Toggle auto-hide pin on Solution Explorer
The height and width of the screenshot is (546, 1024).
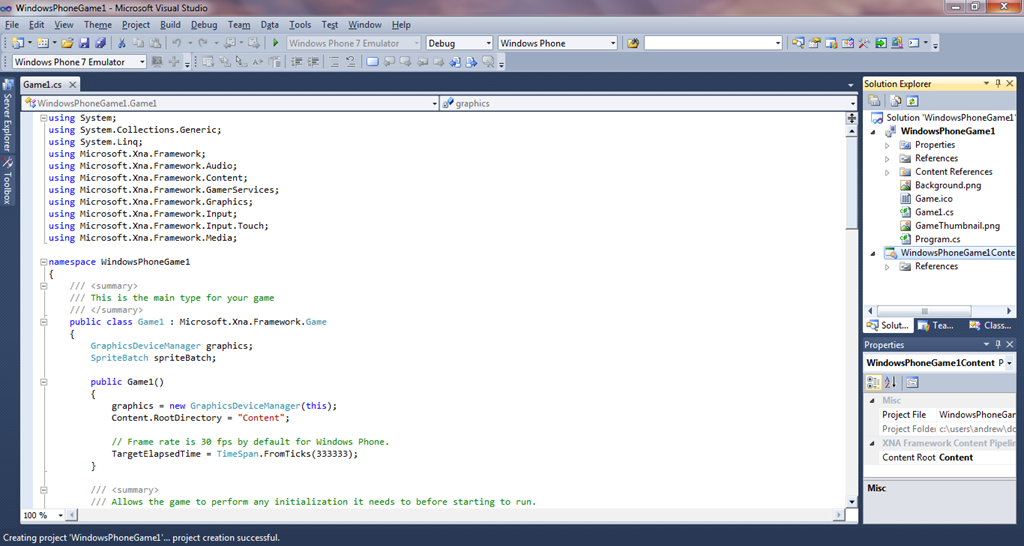998,84
